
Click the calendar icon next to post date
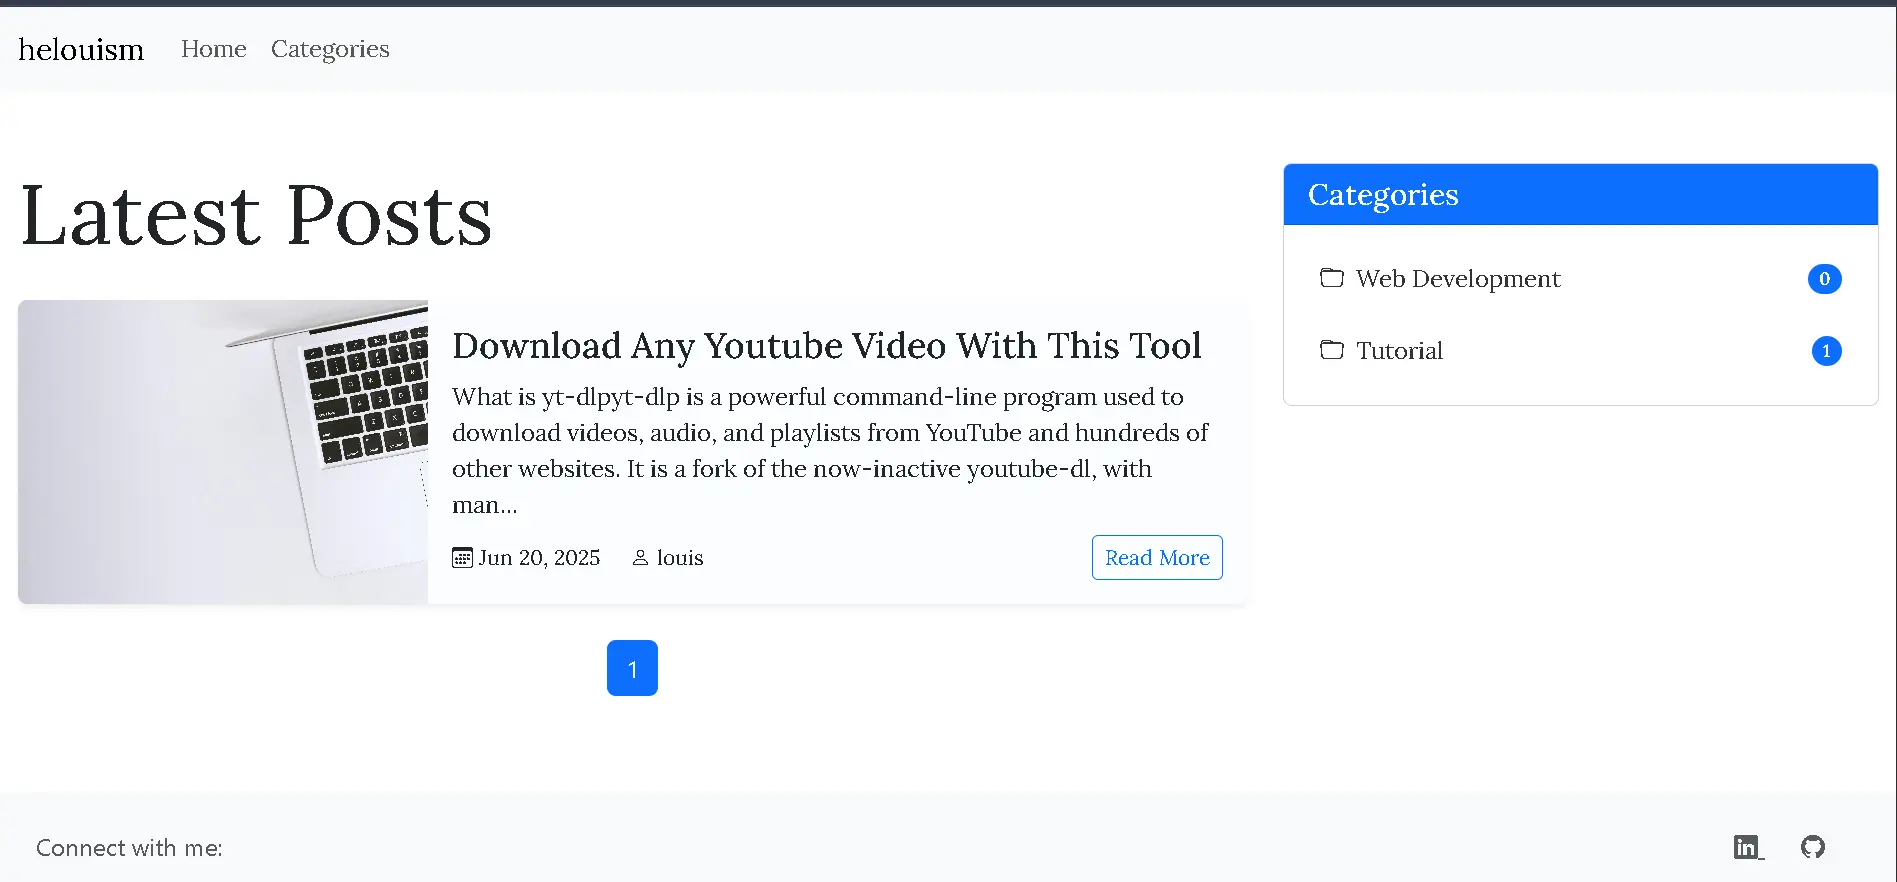462,558
